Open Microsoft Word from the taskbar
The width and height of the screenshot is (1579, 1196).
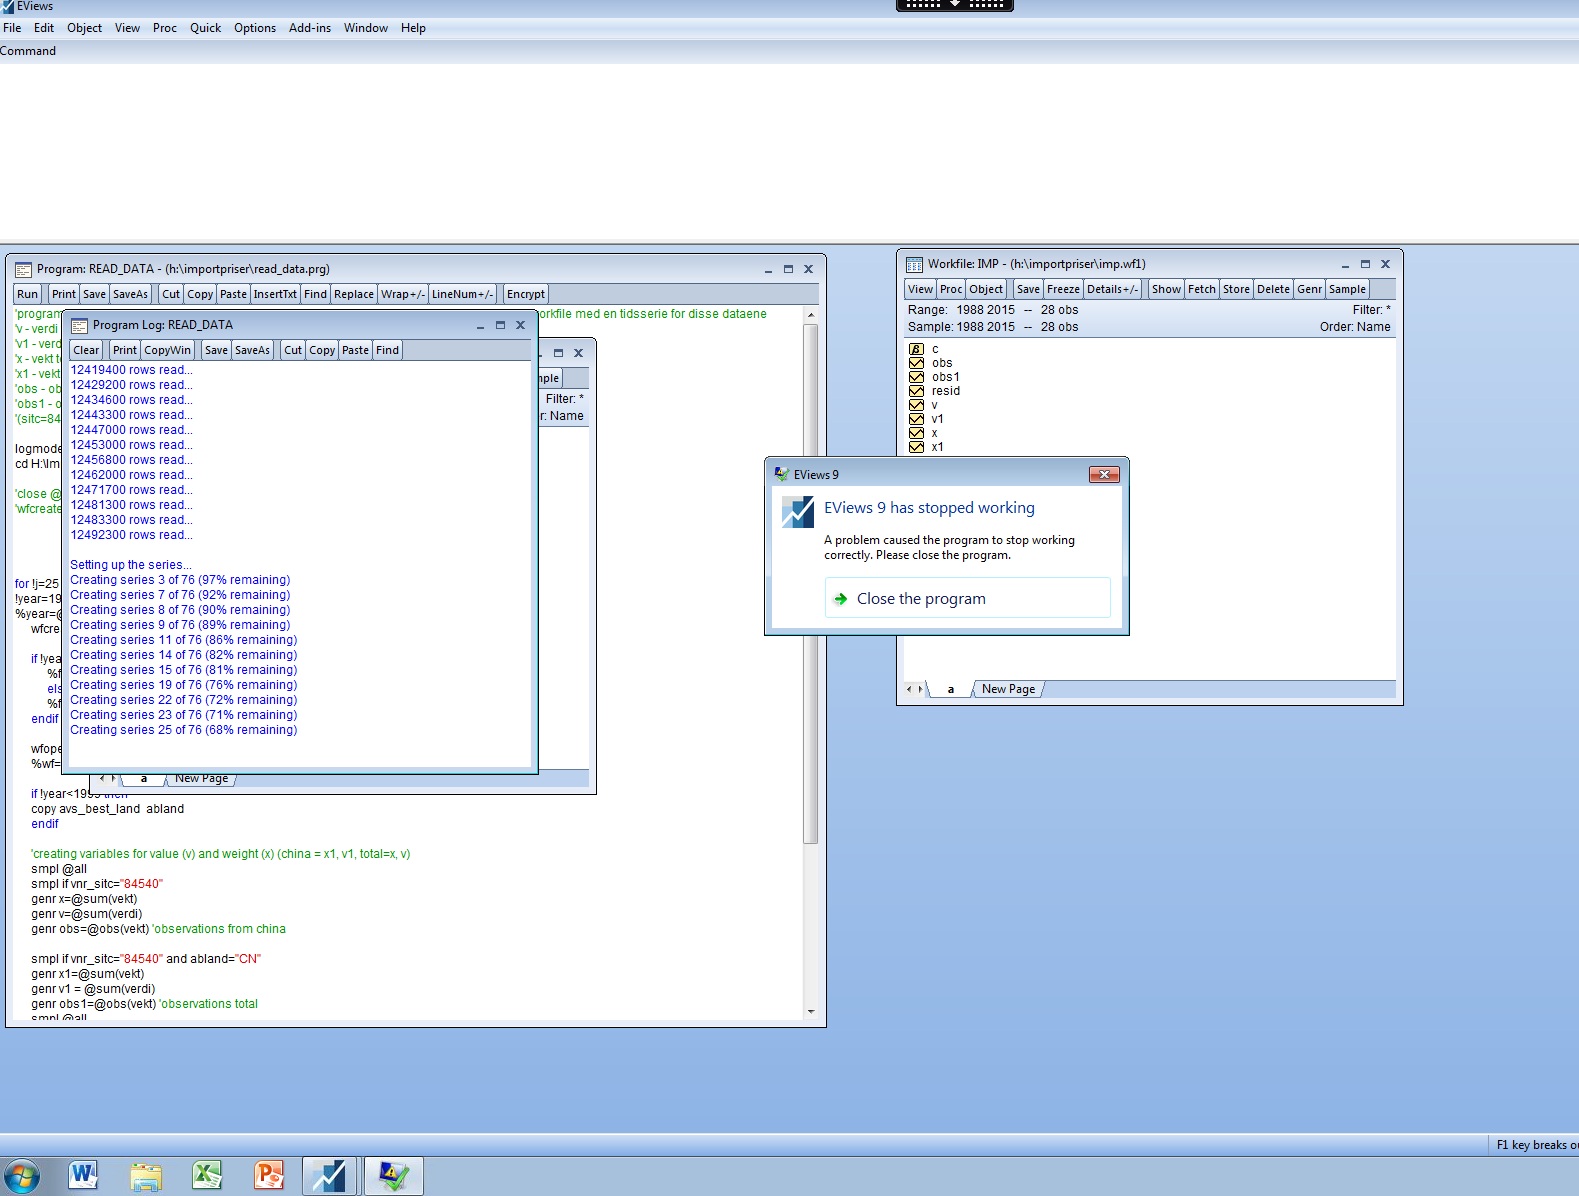[x=83, y=1175]
